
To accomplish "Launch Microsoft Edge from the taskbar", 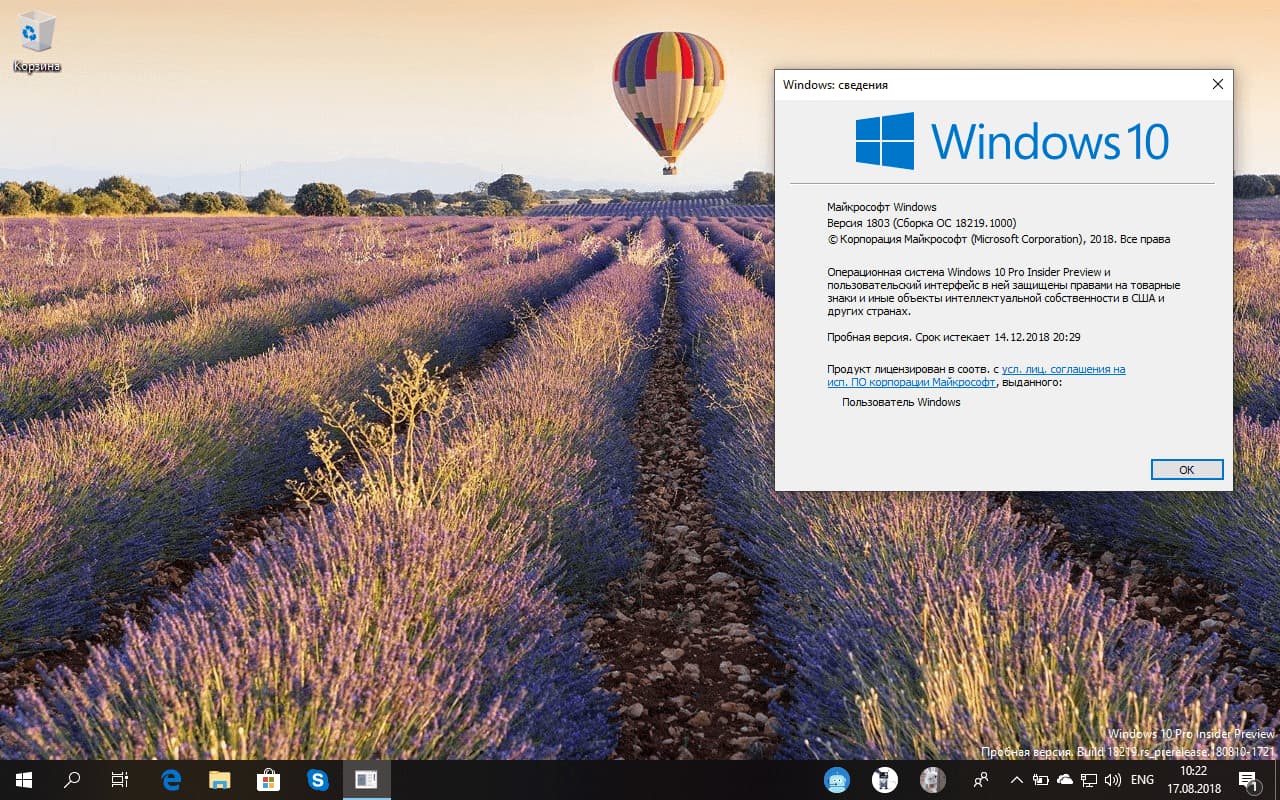I will [170, 779].
